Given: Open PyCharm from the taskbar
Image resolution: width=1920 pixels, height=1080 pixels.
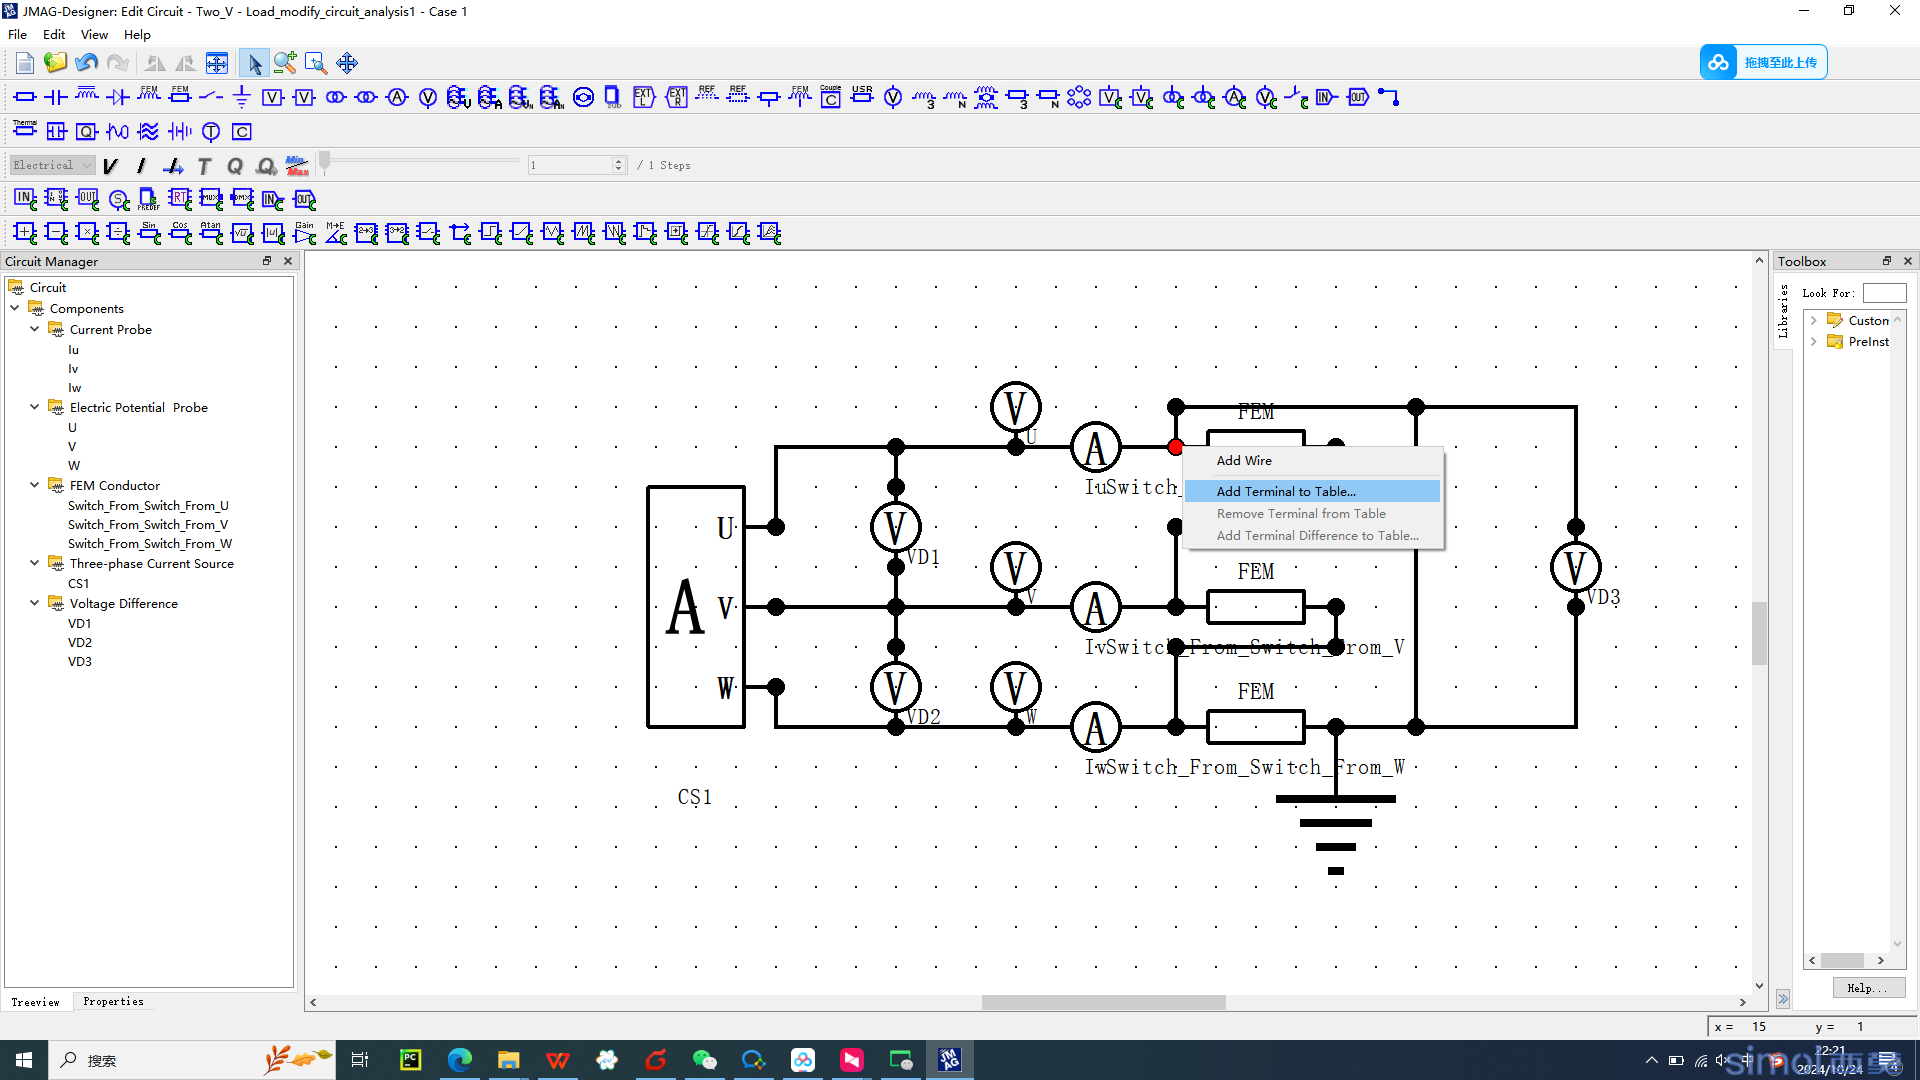Looking at the screenshot, I should coord(410,1060).
